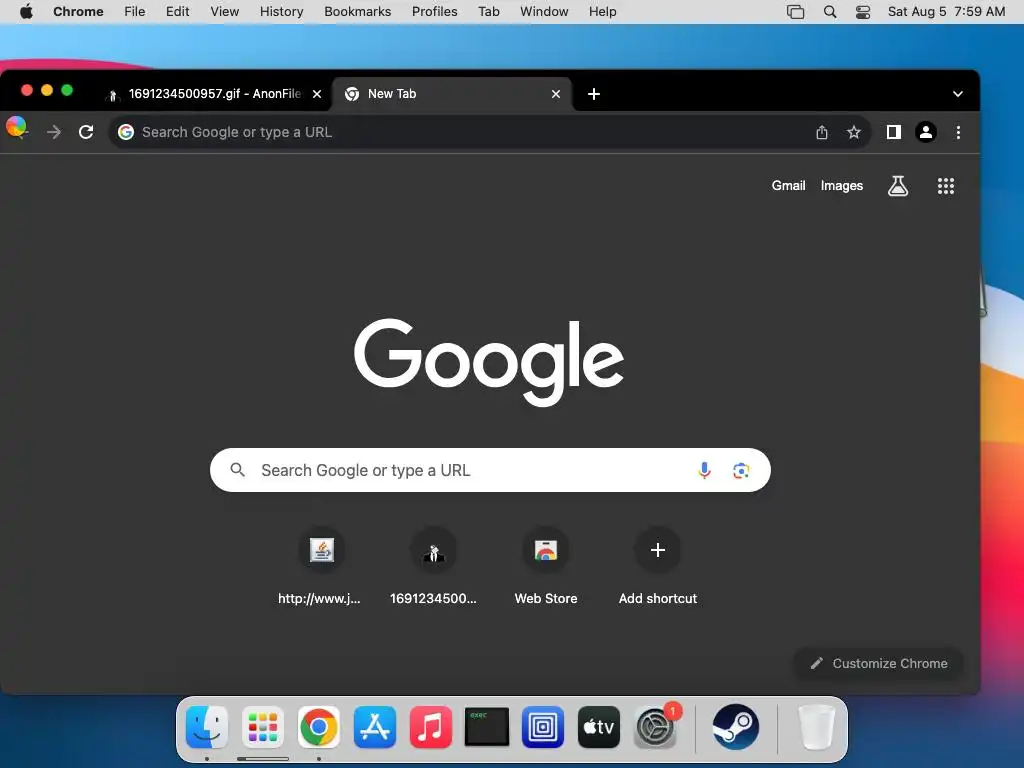This screenshot has width=1024, height=768.
Task: Open the Google apps grid
Action: point(946,186)
